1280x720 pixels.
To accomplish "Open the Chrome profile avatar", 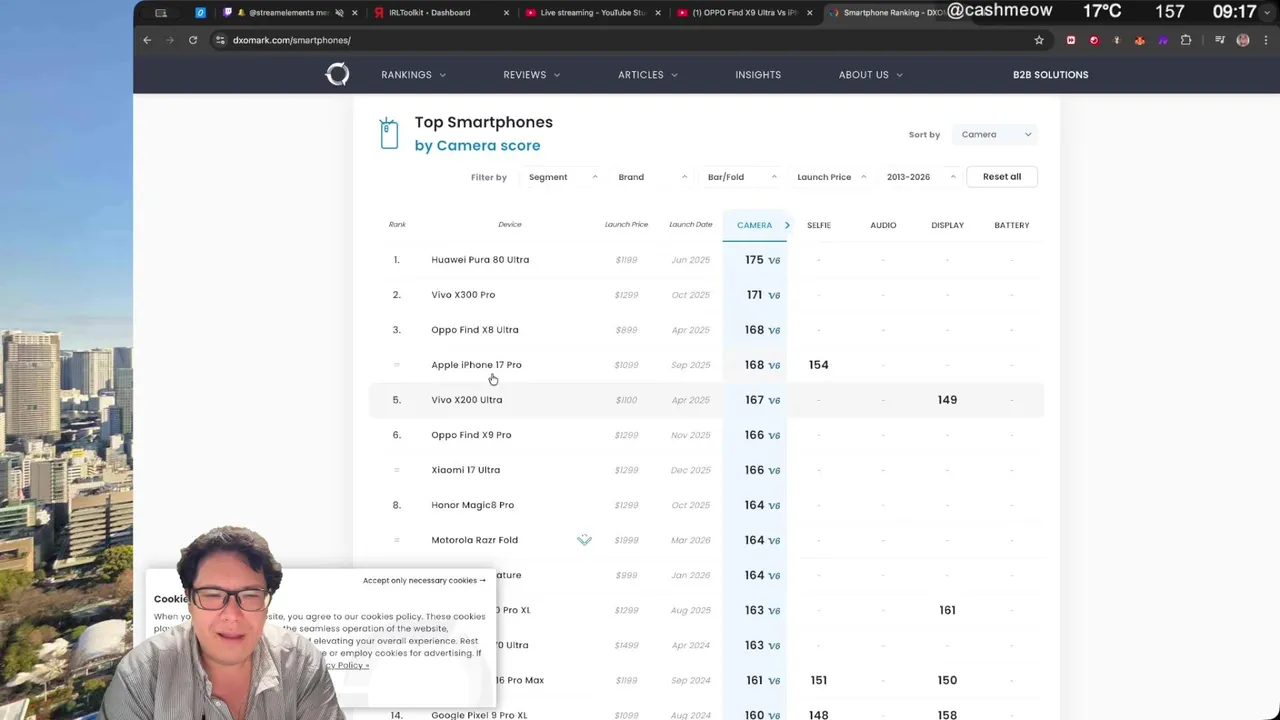I will tap(1243, 40).
